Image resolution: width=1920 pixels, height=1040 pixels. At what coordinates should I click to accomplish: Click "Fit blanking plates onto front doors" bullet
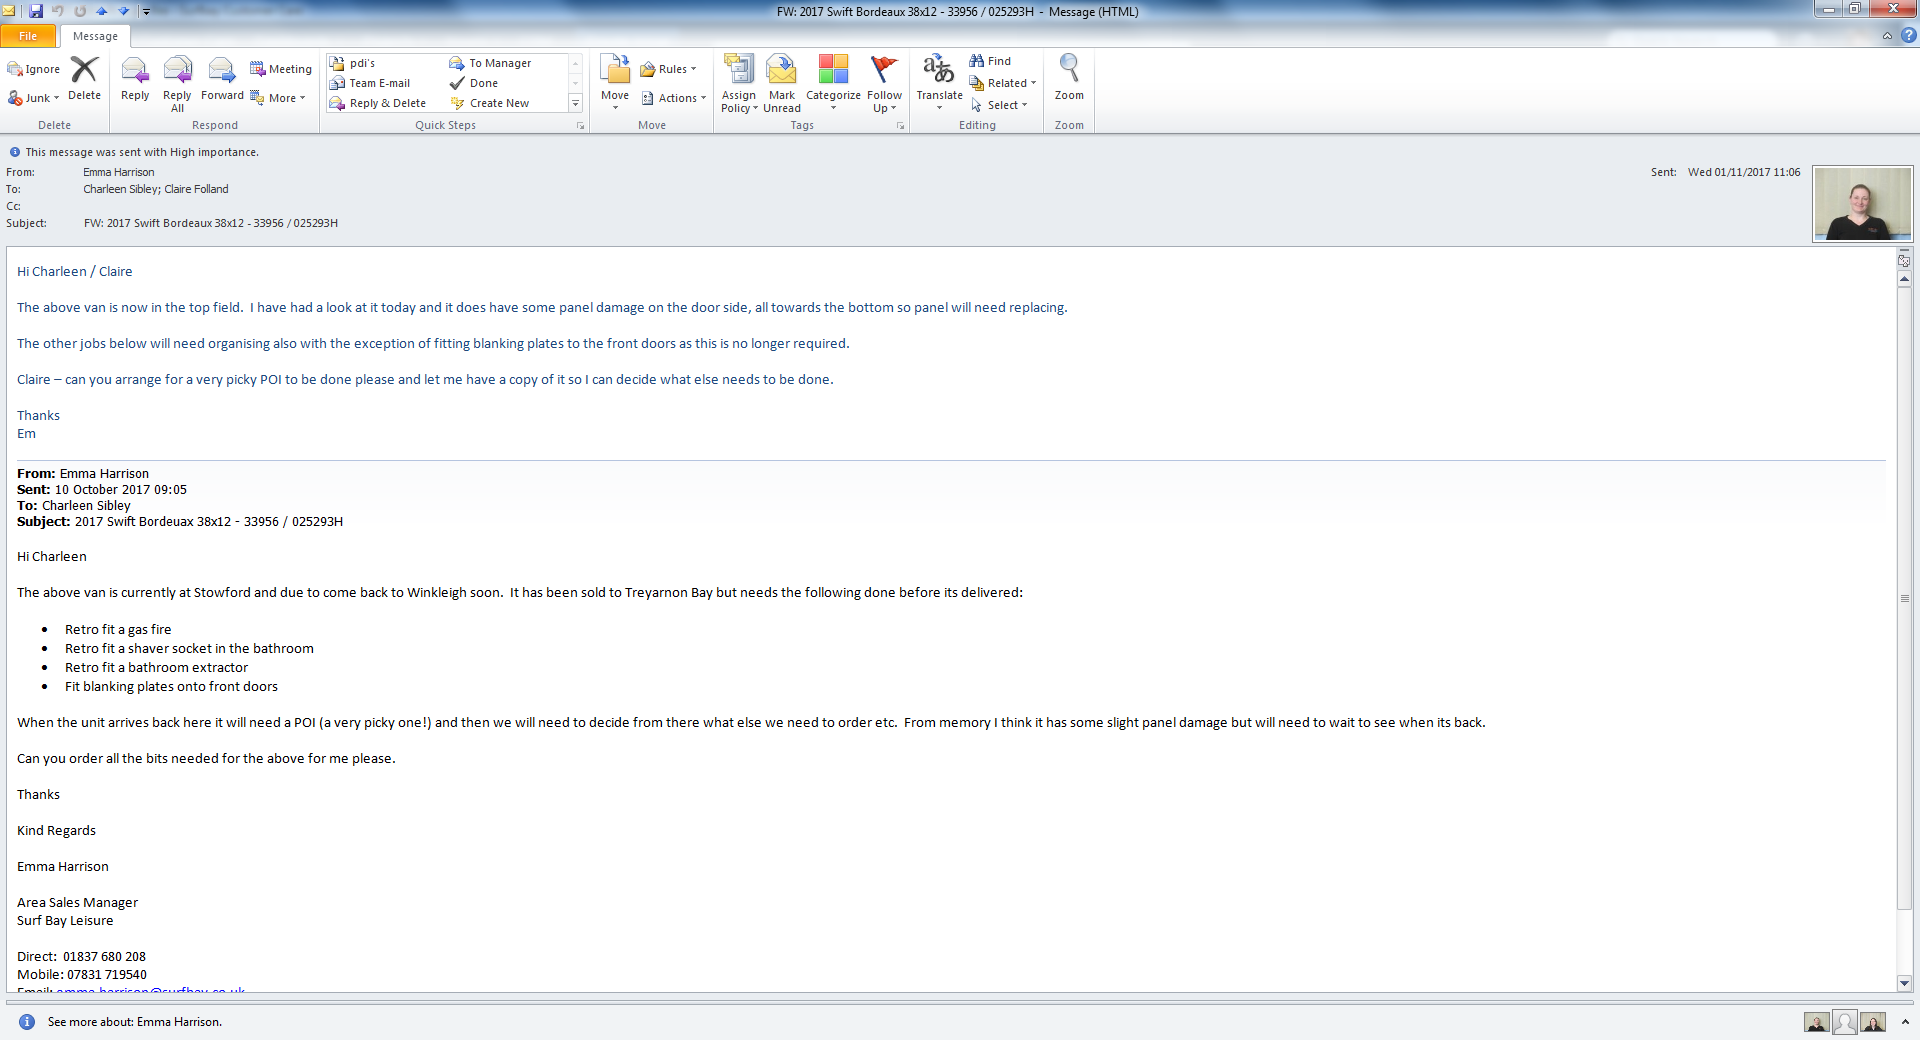171,686
